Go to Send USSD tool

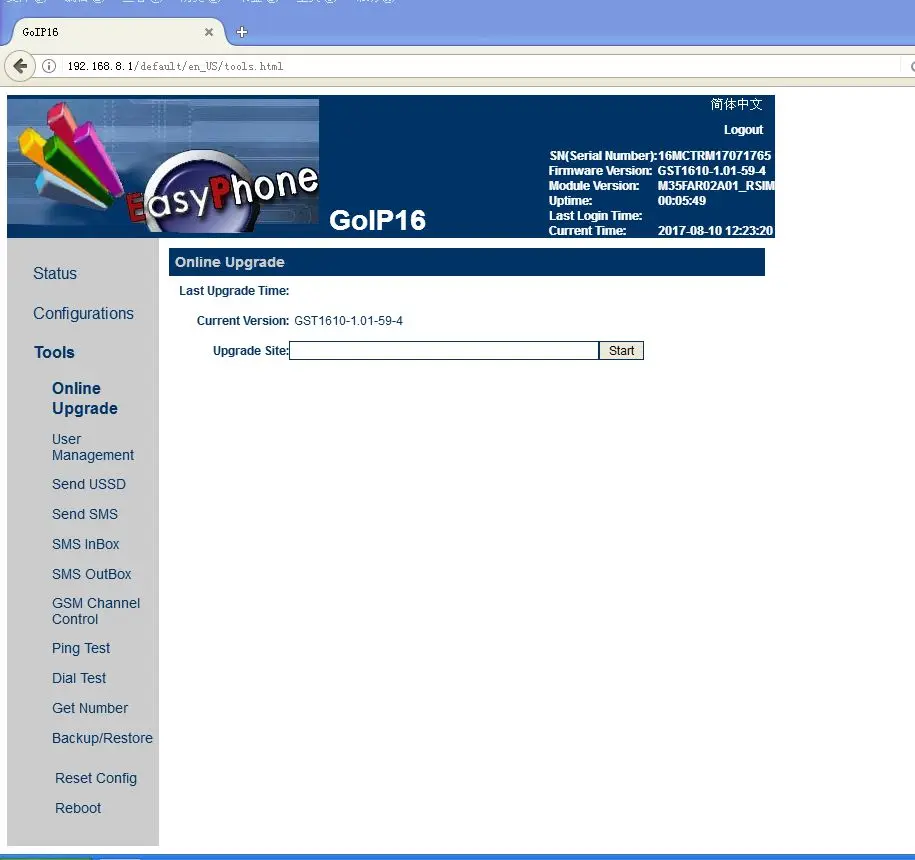[x=89, y=484]
